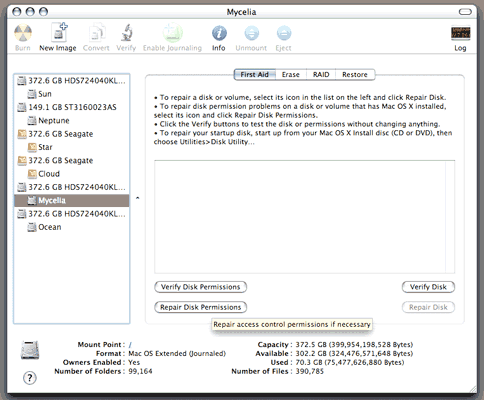Select the Seagate disk above Star
Screen dimensions: 484x400
[72, 134]
